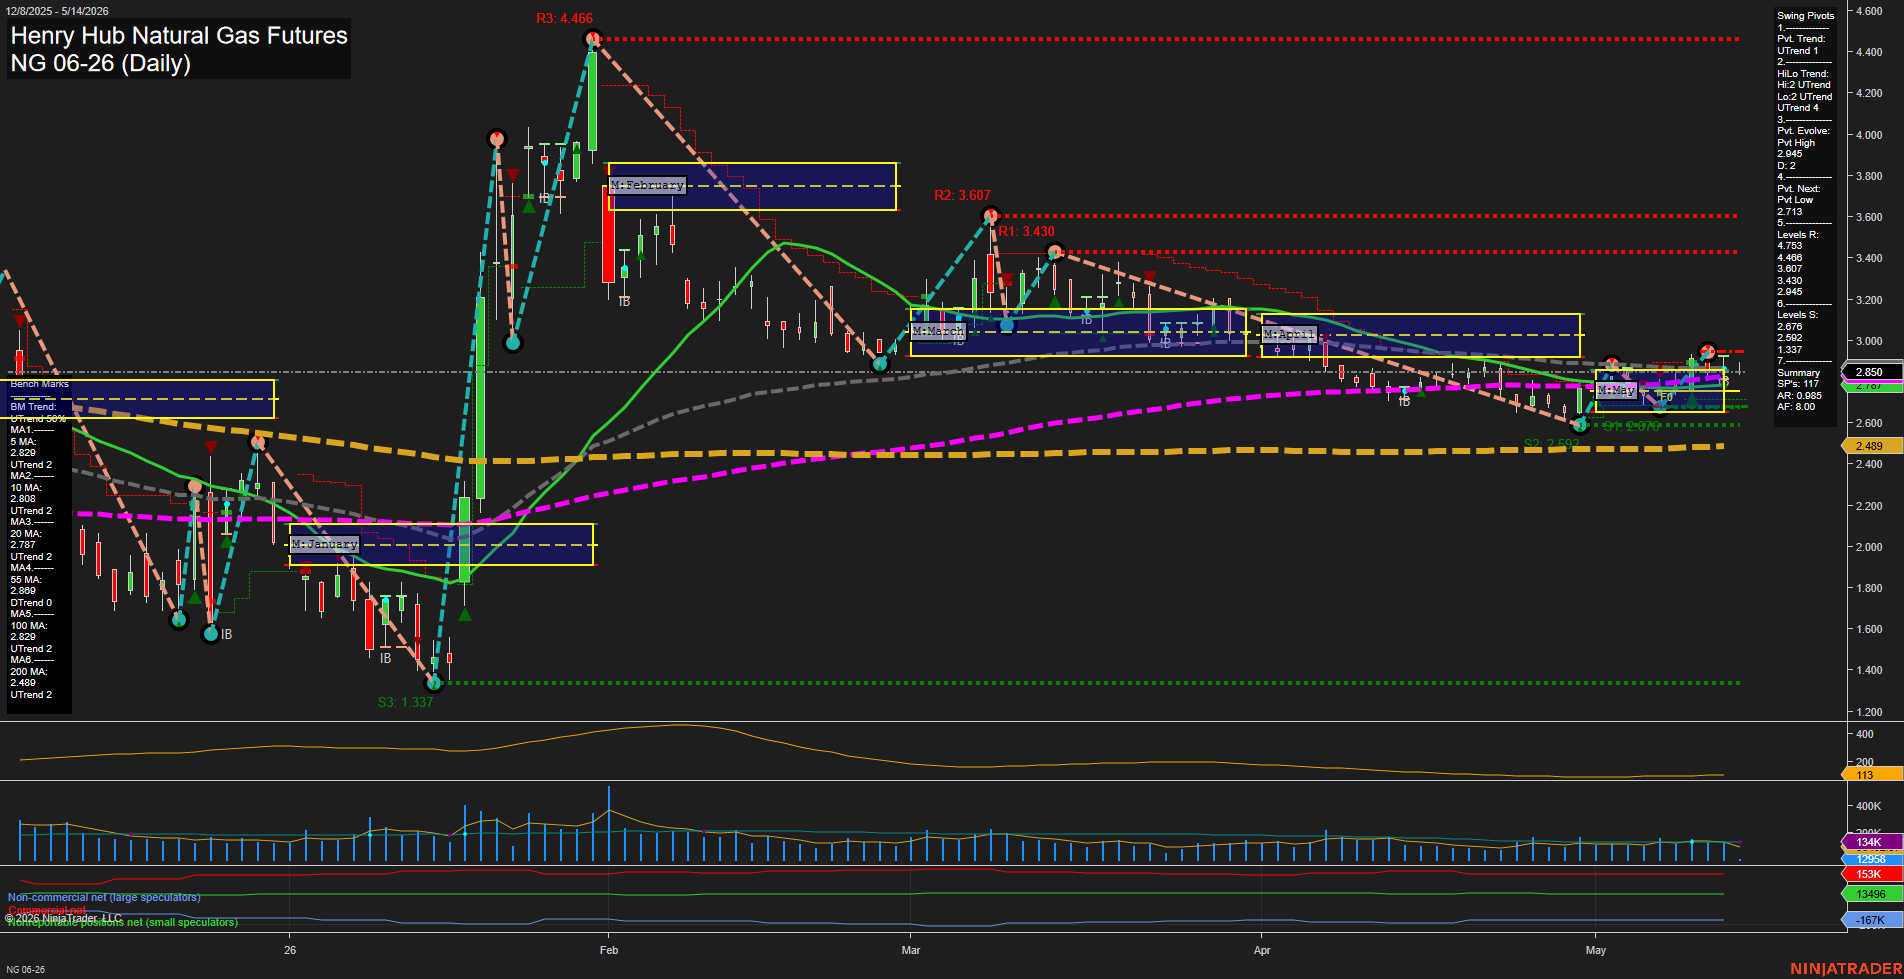The width and height of the screenshot is (1904, 979).
Task: Click the 100 MA: entry in Bench Marks
Action: tap(29, 626)
